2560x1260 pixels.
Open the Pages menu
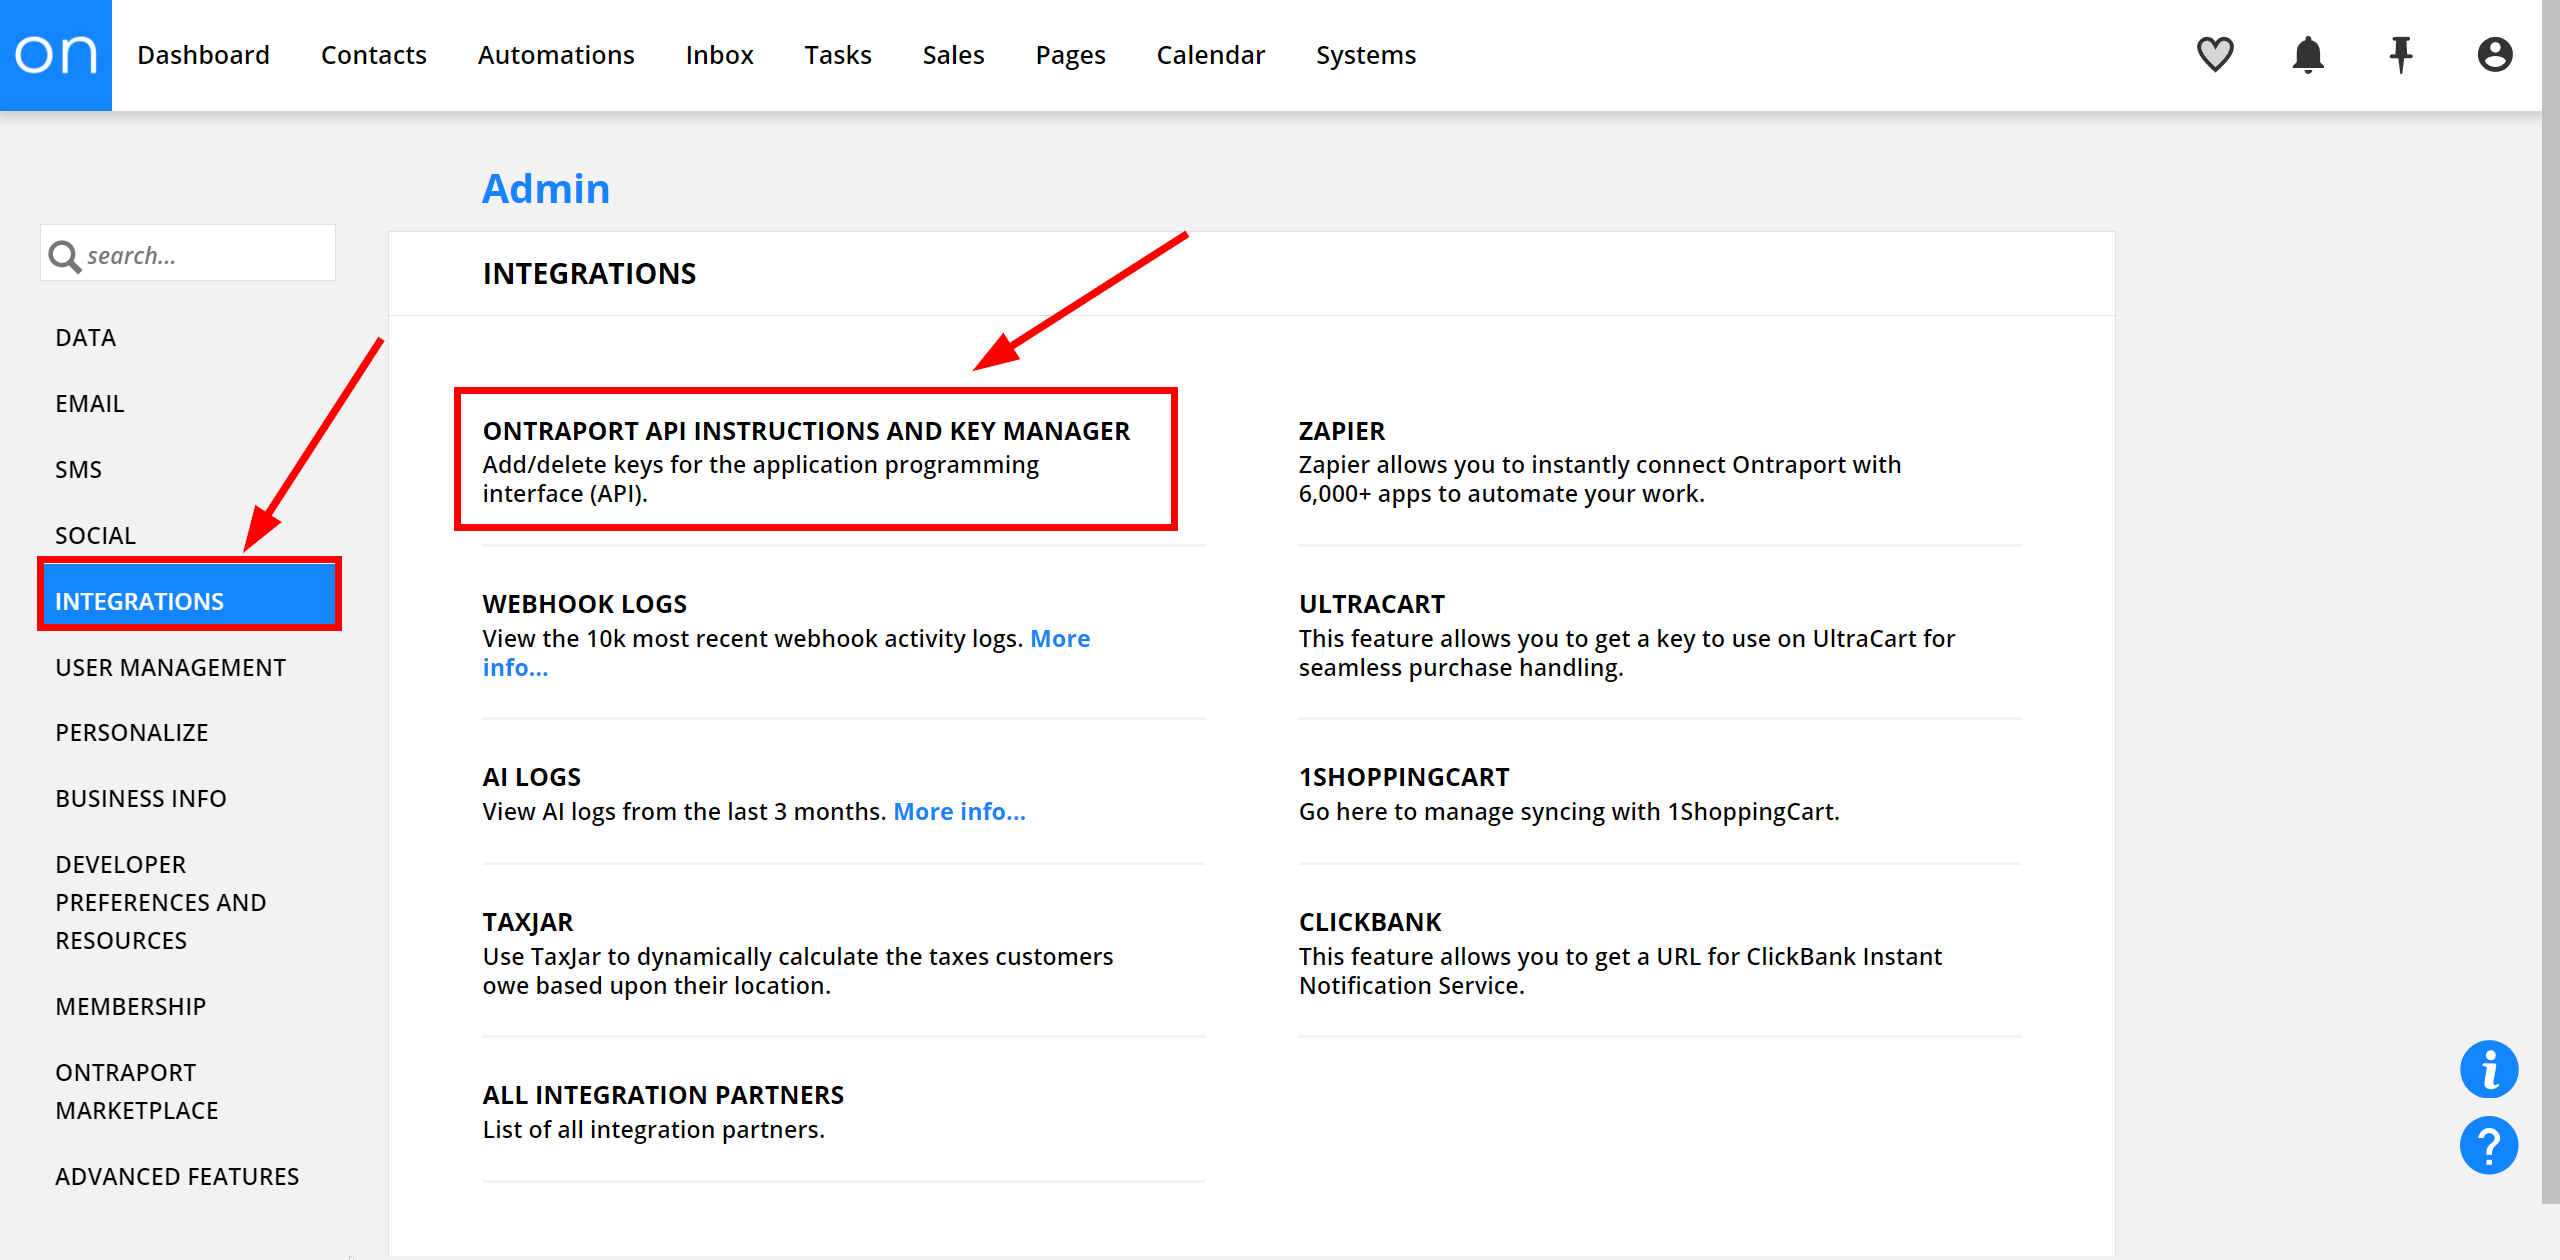[x=1070, y=55]
